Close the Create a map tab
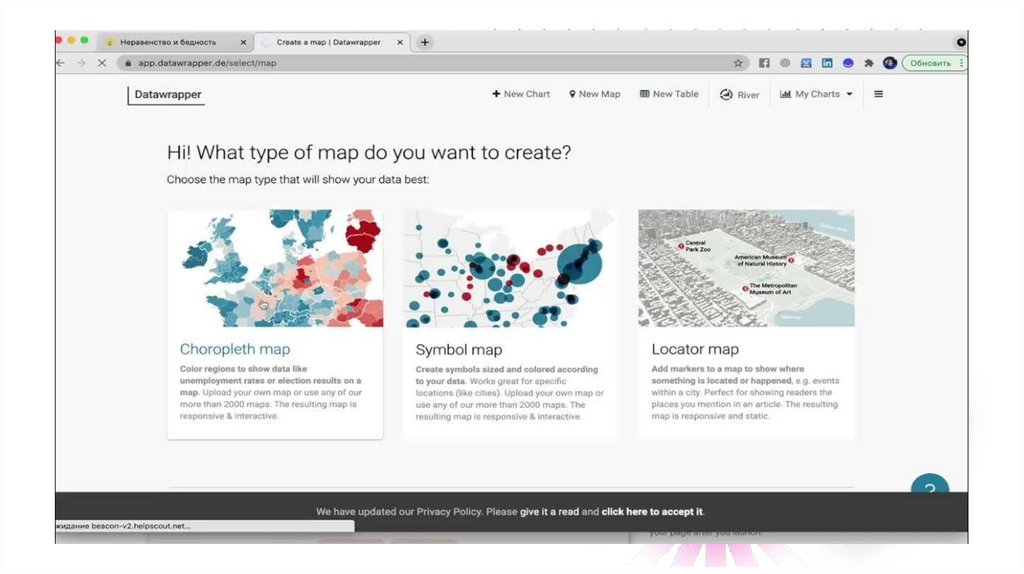1024x574 pixels. (x=400, y=42)
